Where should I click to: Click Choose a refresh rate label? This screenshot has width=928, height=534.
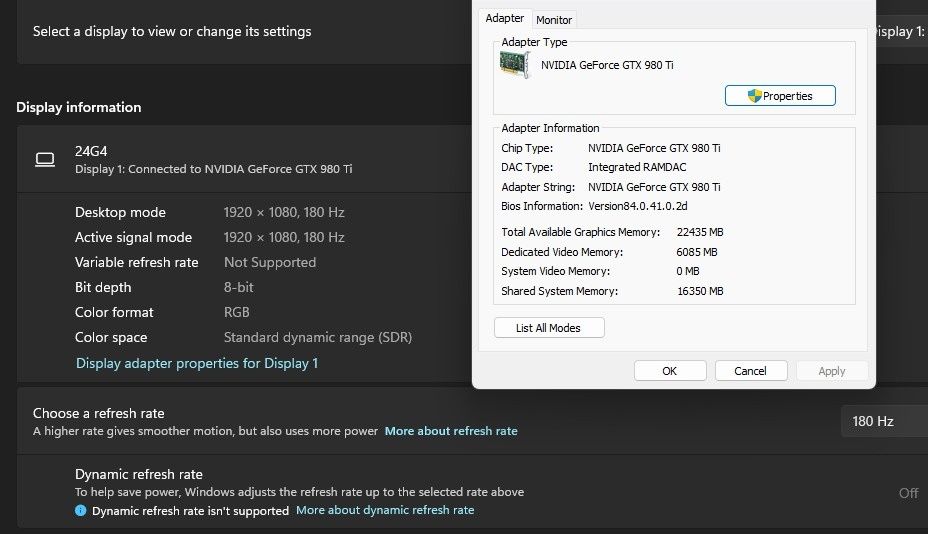[x=99, y=413]
